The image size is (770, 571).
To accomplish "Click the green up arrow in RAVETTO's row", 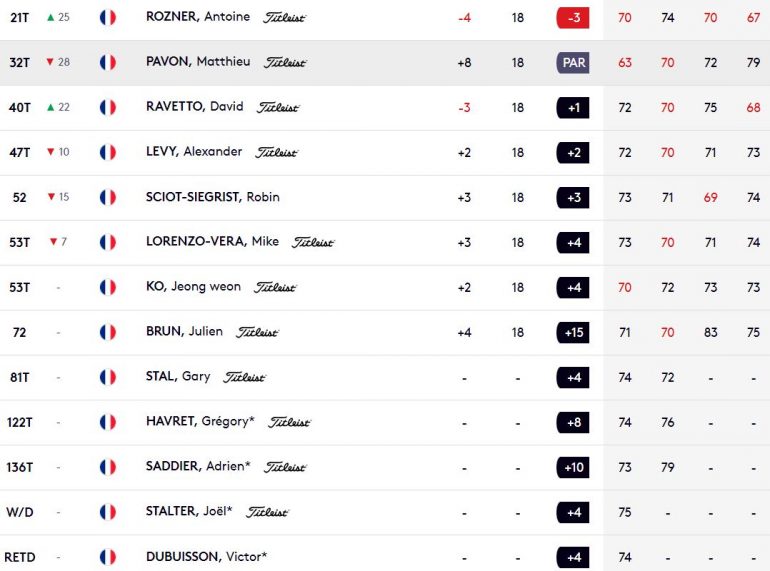I will [50, 107].
